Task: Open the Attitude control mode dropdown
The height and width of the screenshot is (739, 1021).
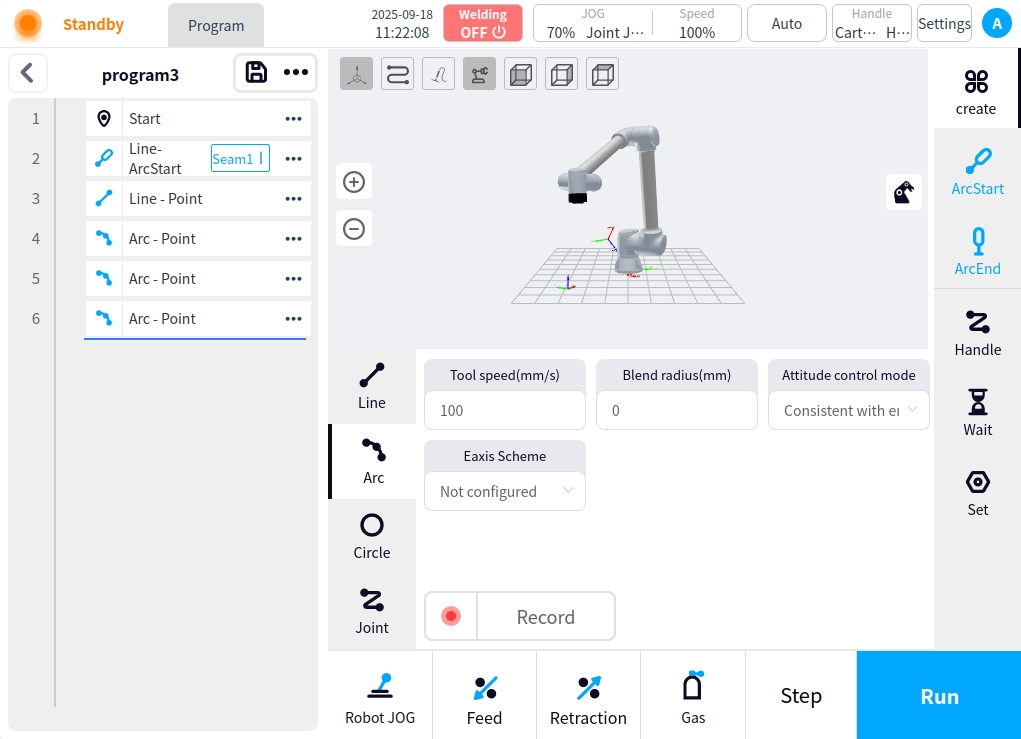Action: (848, 410)
